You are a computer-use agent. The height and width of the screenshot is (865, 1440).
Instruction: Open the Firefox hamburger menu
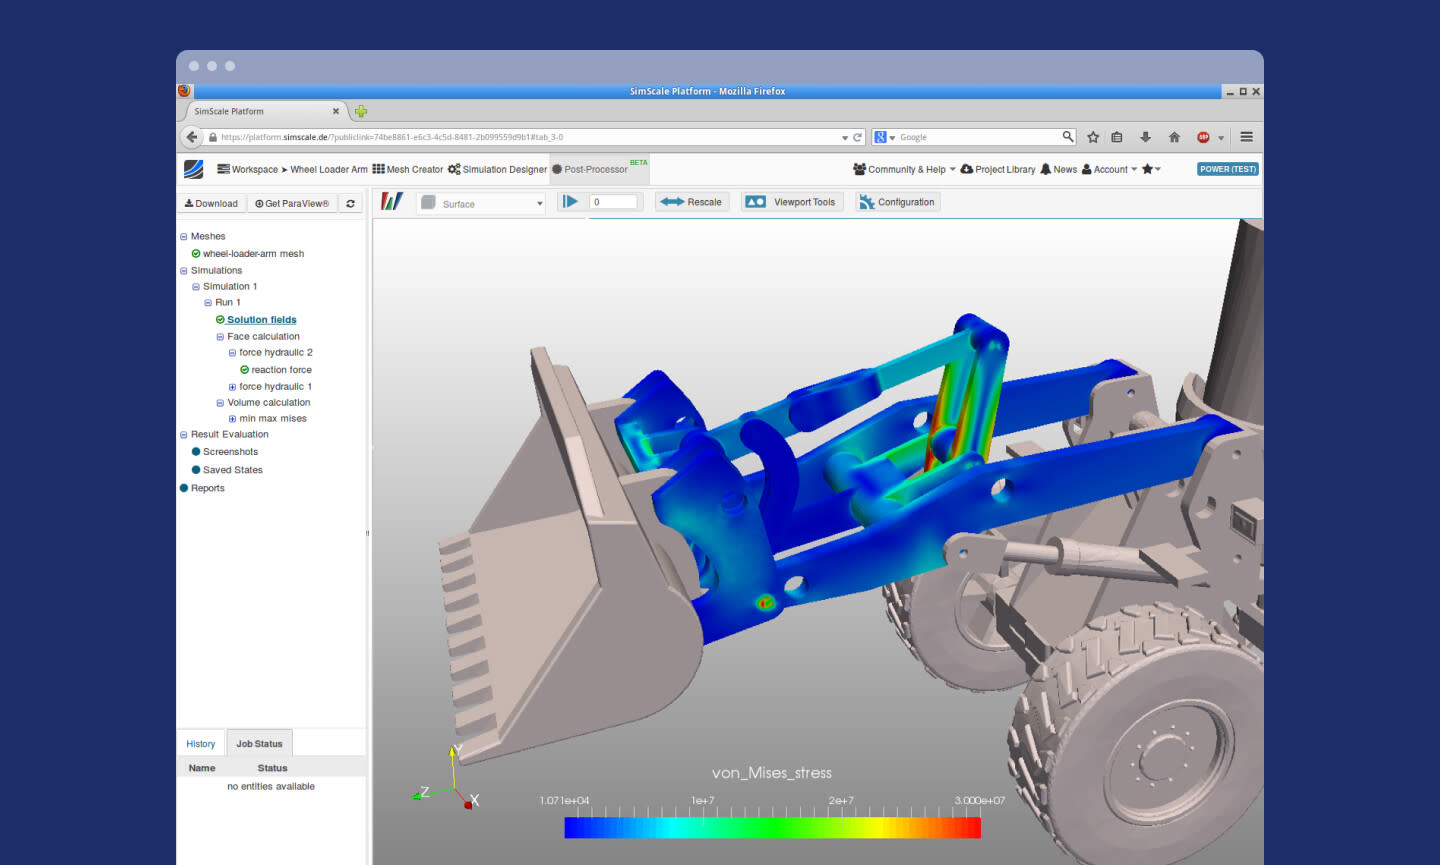click(1247, 137)
